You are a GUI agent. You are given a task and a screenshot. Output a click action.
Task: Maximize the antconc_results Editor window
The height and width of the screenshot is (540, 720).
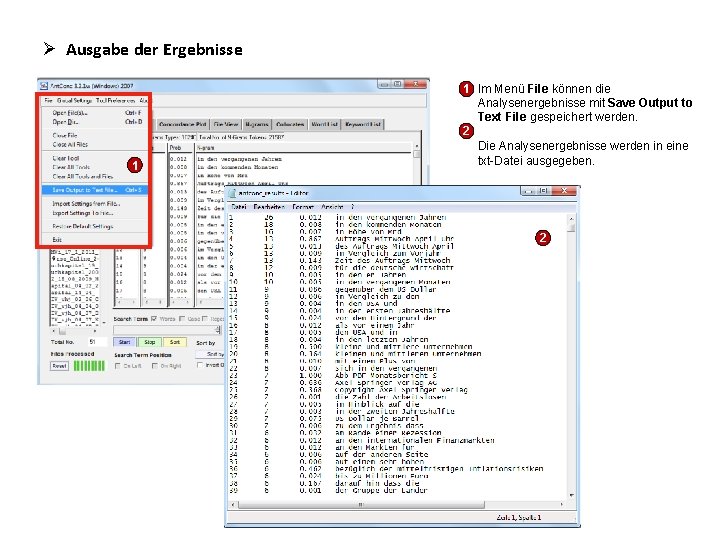(x=544, y=190)
